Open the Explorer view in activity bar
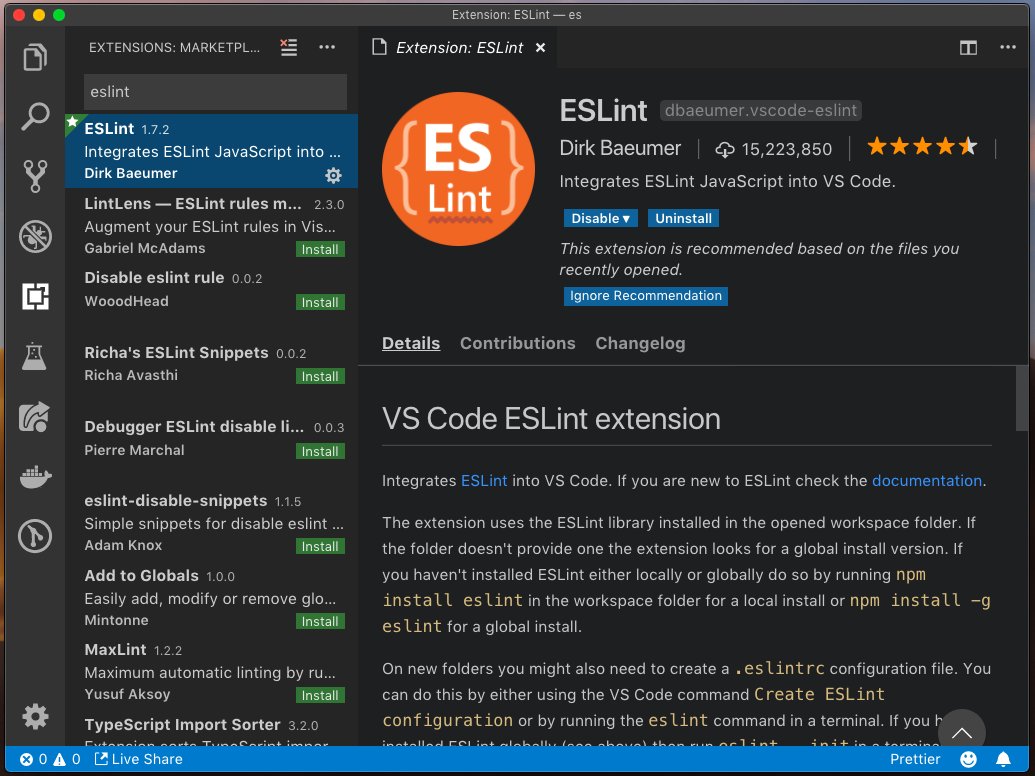Screen dimensions: 1035x776 point(35,57)
